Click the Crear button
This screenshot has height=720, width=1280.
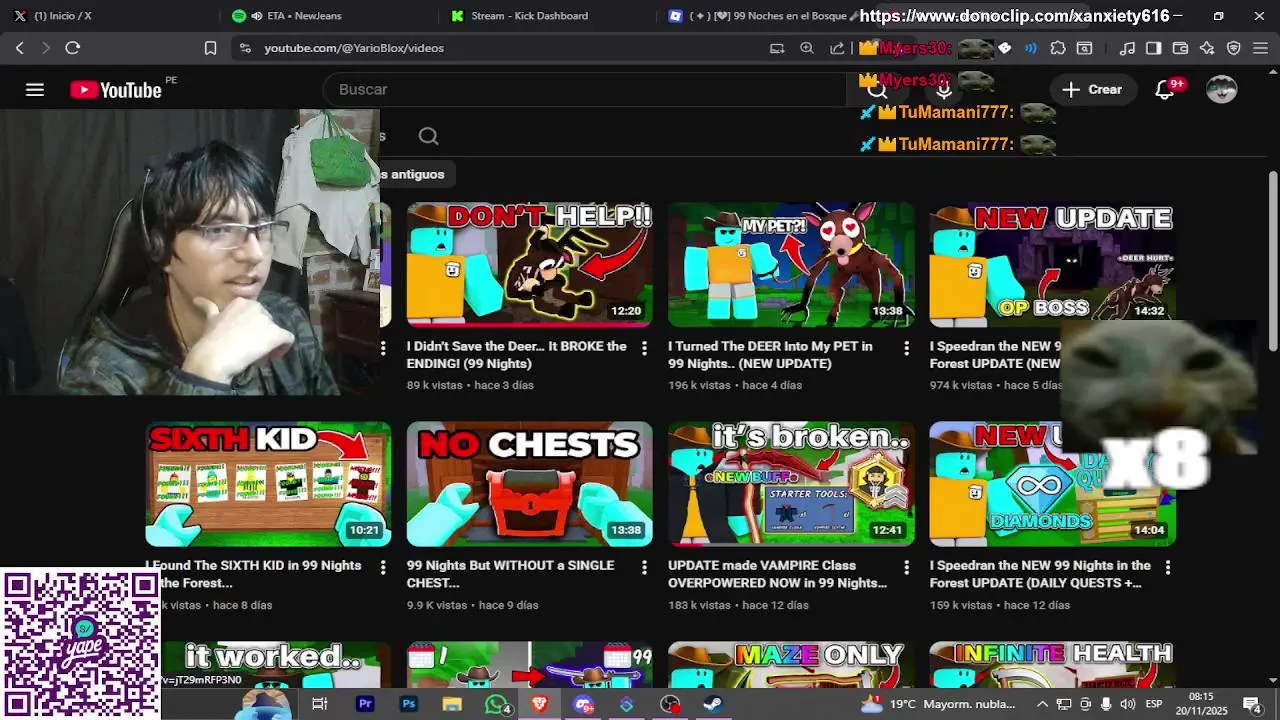click(x=1092, y=89)
